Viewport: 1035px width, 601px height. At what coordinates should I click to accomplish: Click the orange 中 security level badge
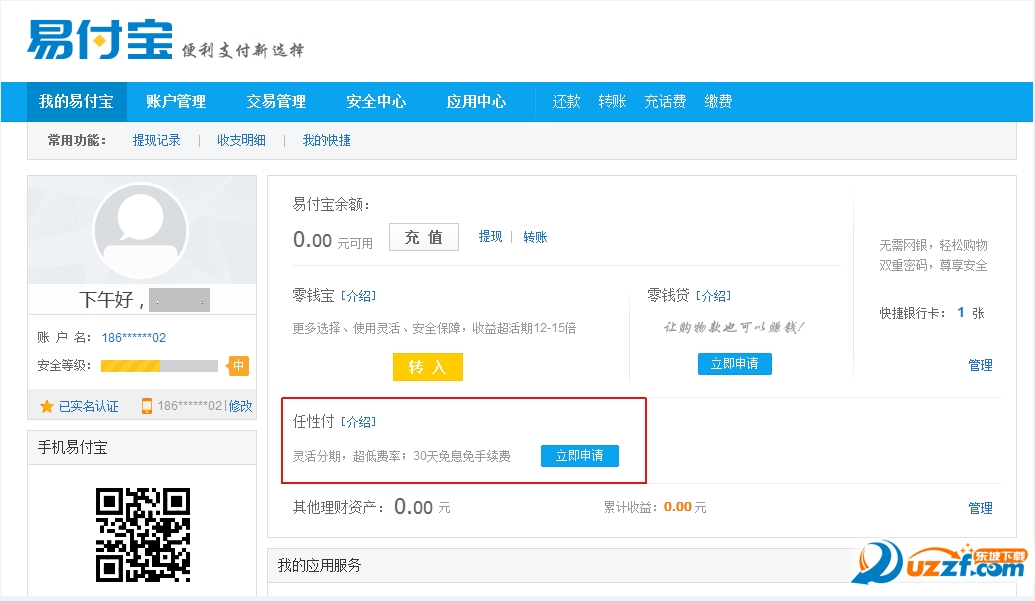click(x=238, y=366)
